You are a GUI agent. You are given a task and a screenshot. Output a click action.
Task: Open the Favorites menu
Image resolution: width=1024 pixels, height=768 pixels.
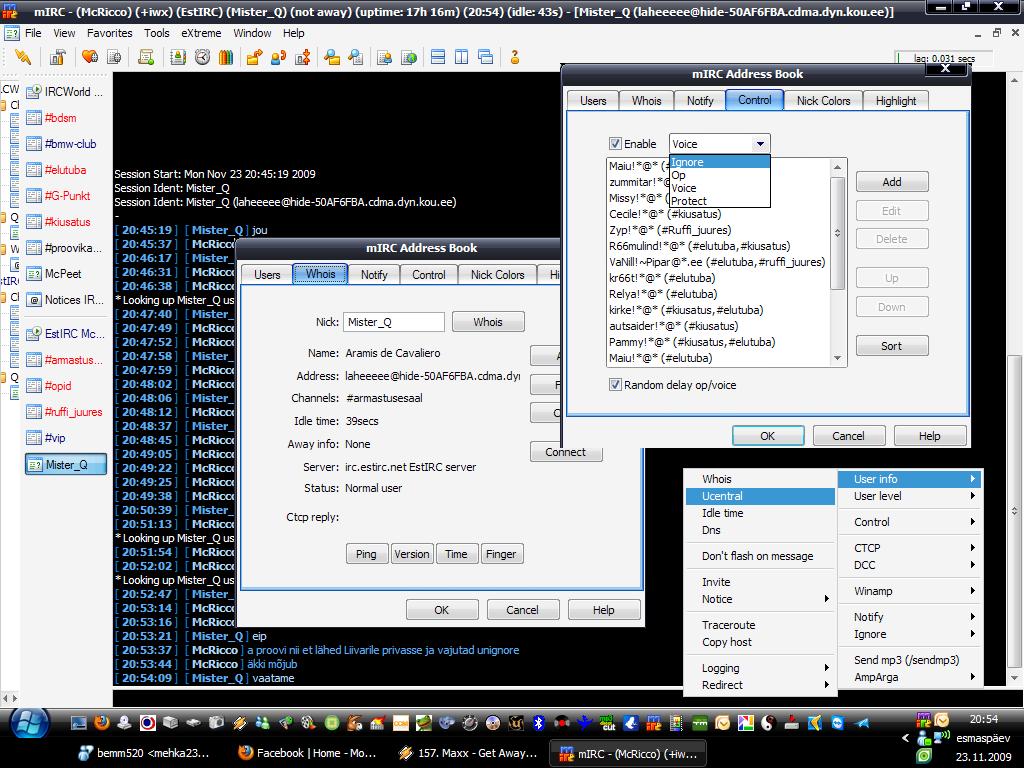pyautogui.click(x=110, y=33)
